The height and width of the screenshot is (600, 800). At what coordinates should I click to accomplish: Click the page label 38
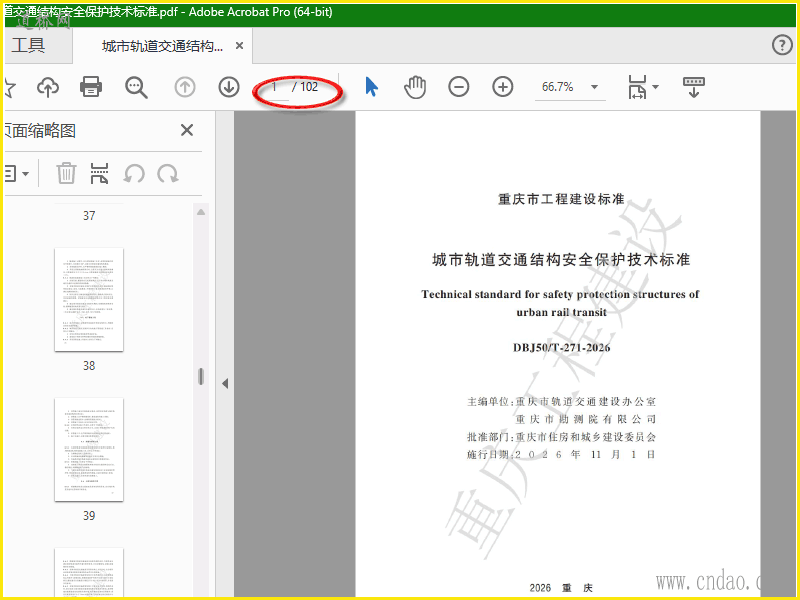point(89,366)
